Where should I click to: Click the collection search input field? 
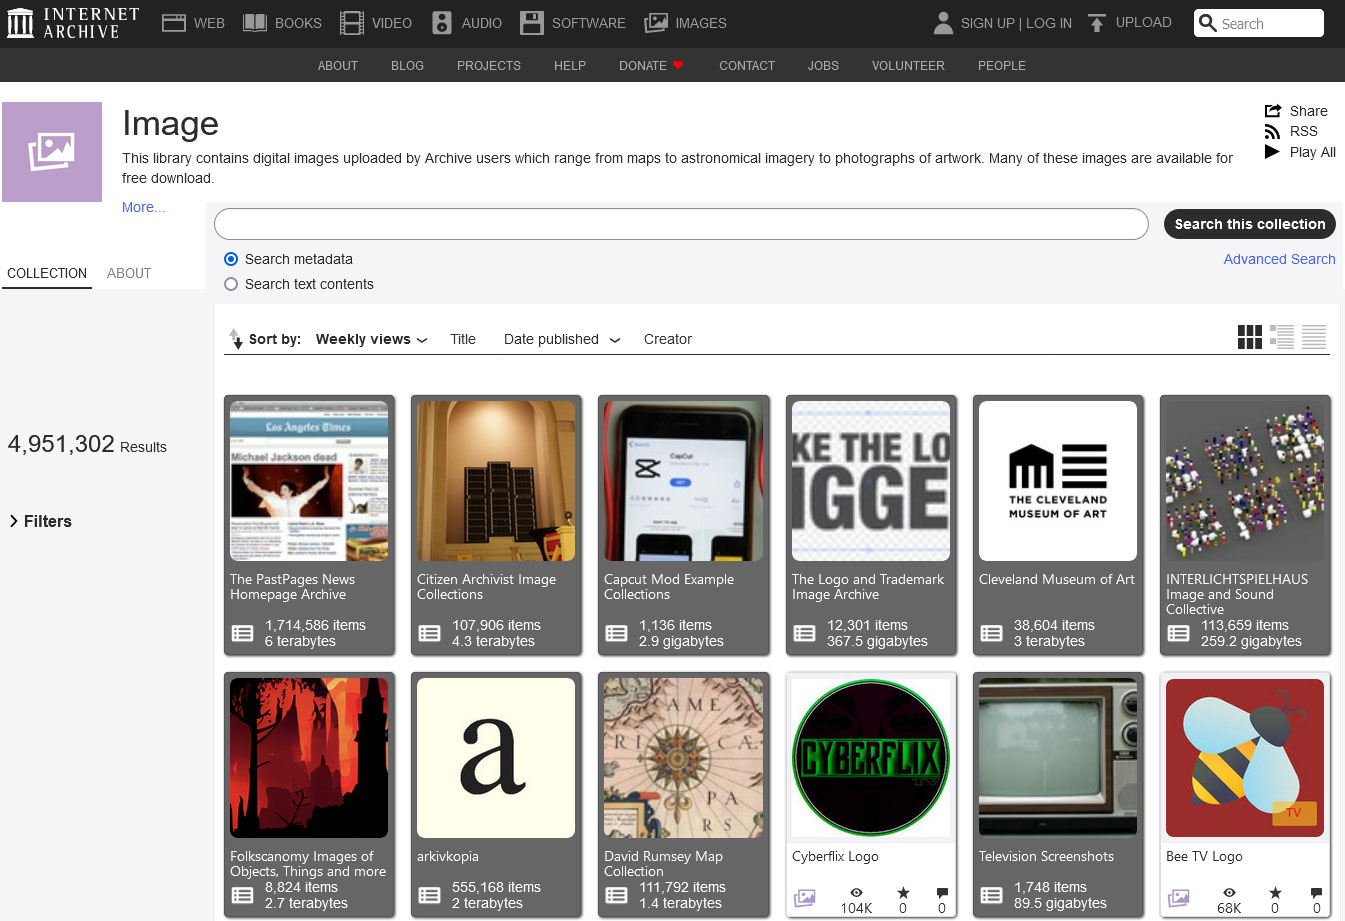click(x=681, y=224)
